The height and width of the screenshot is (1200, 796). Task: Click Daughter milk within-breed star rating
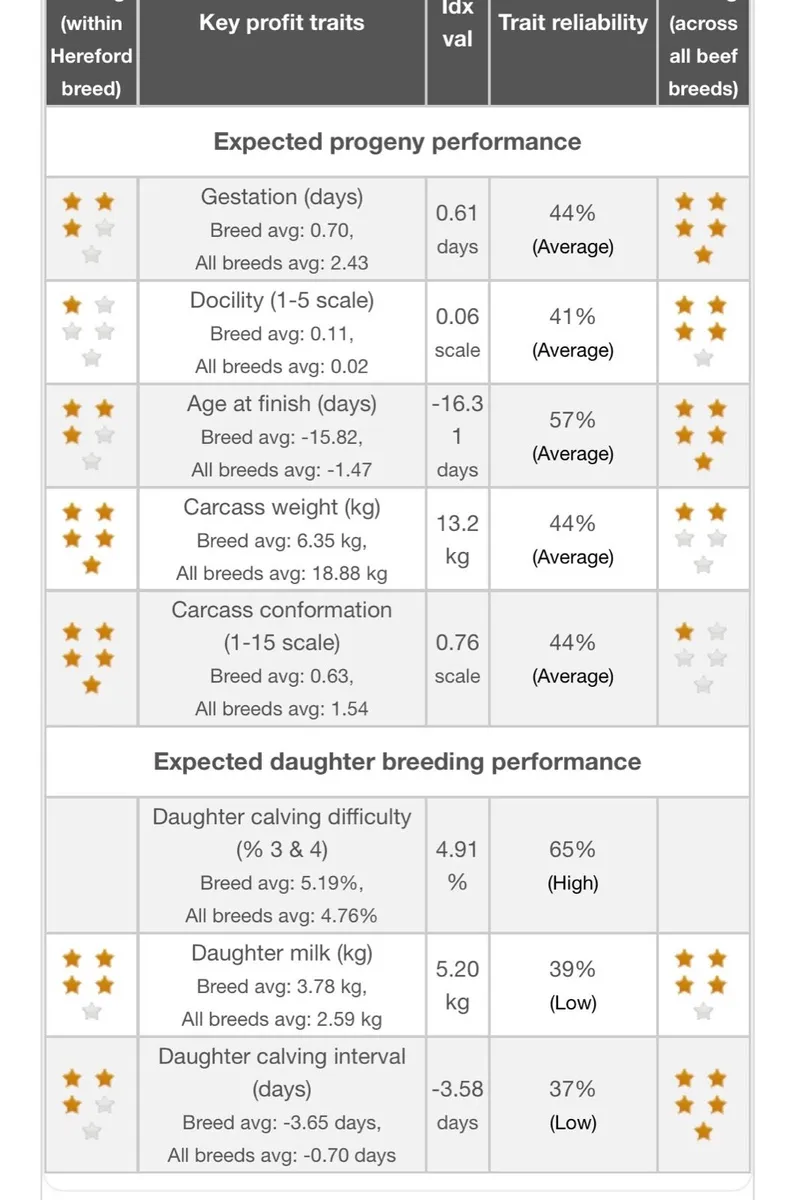pos(89,985)
